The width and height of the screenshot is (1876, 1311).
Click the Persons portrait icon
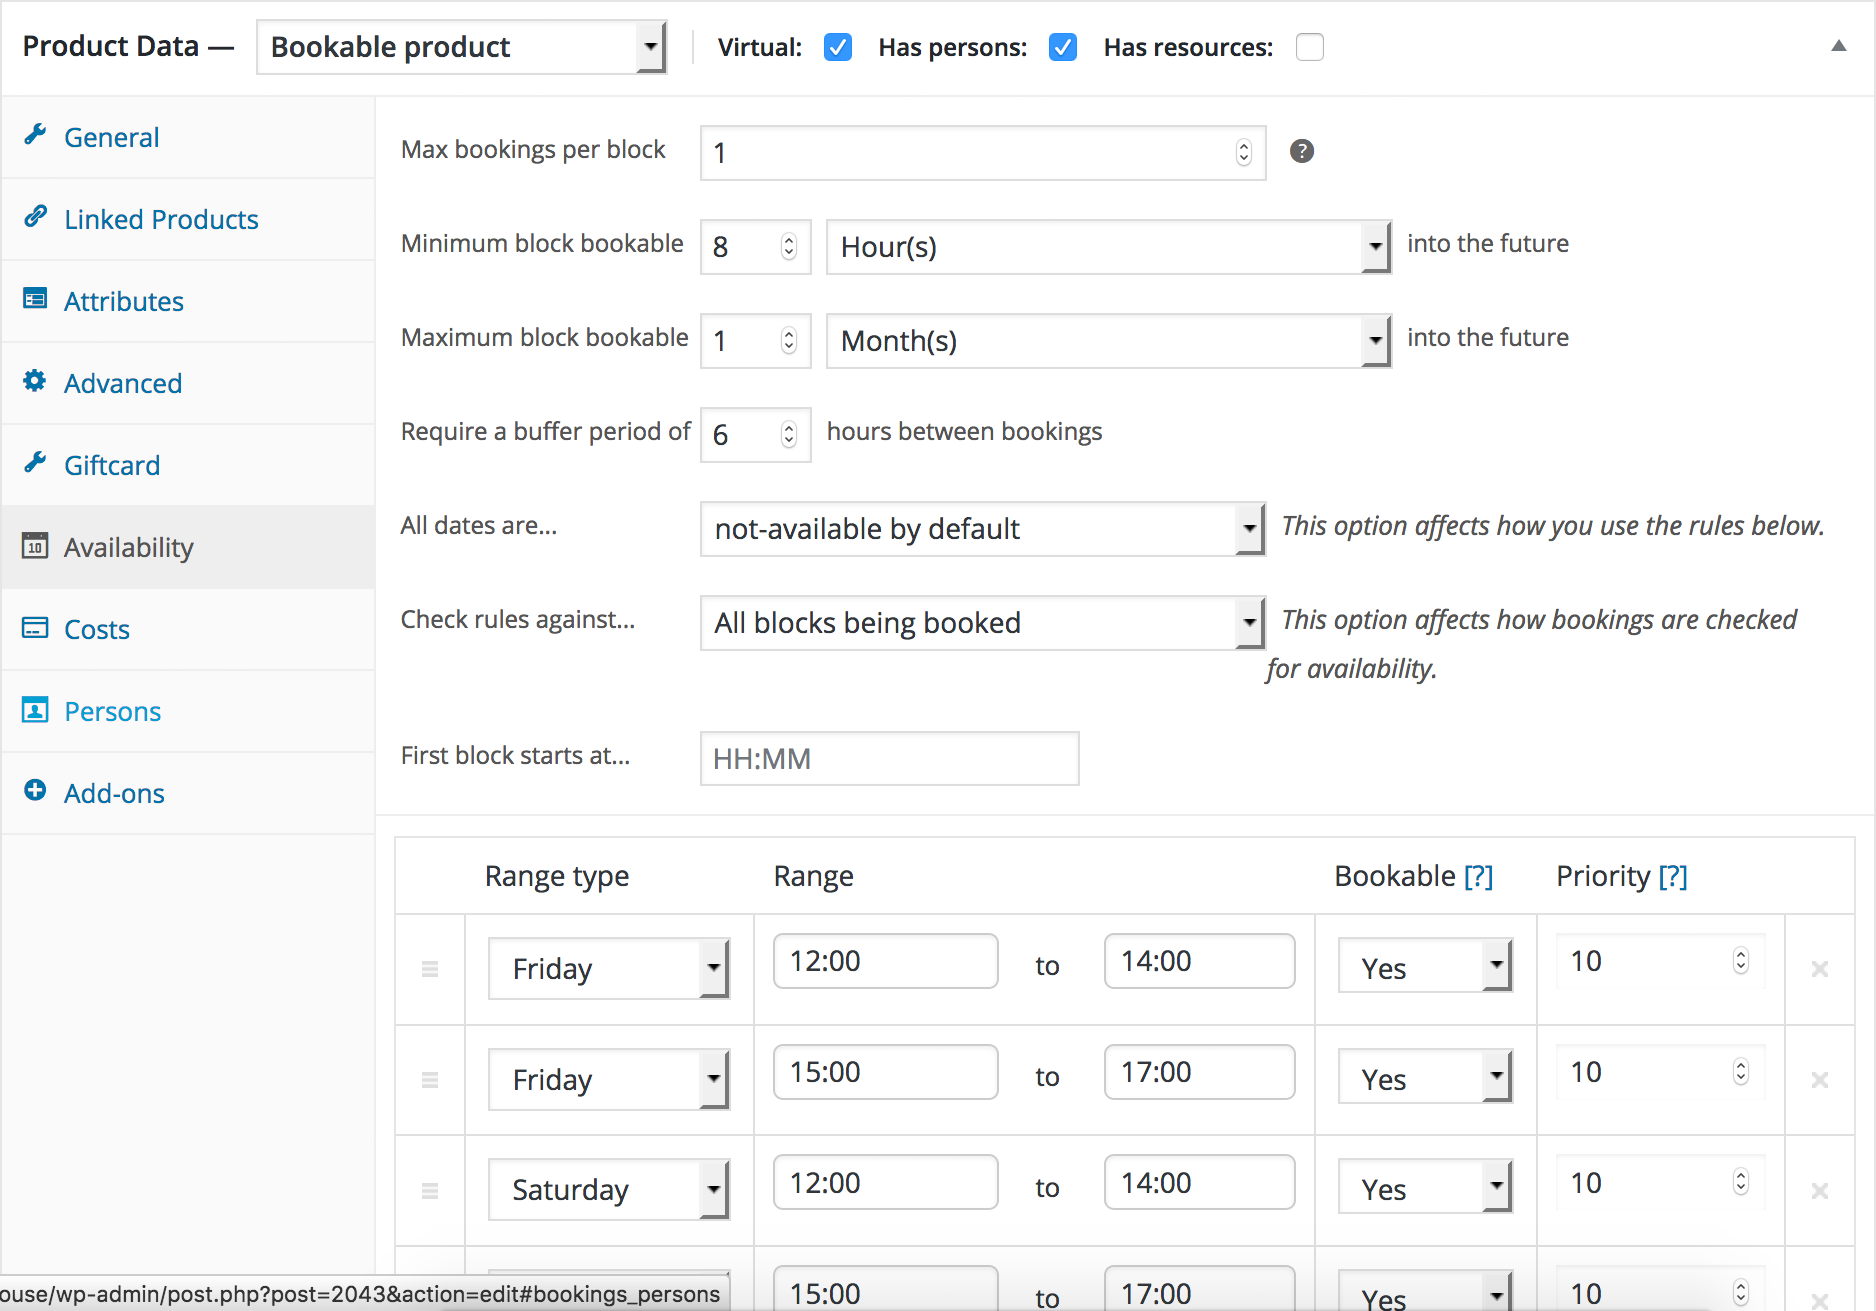pyautogui.click(x=35, y=709)
